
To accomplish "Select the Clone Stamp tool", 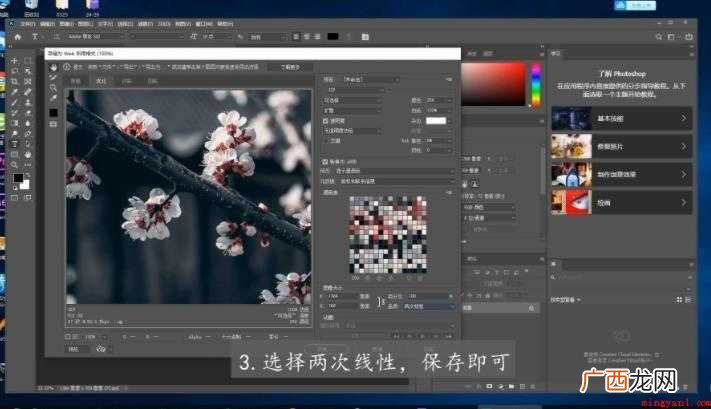I will 28,102.
